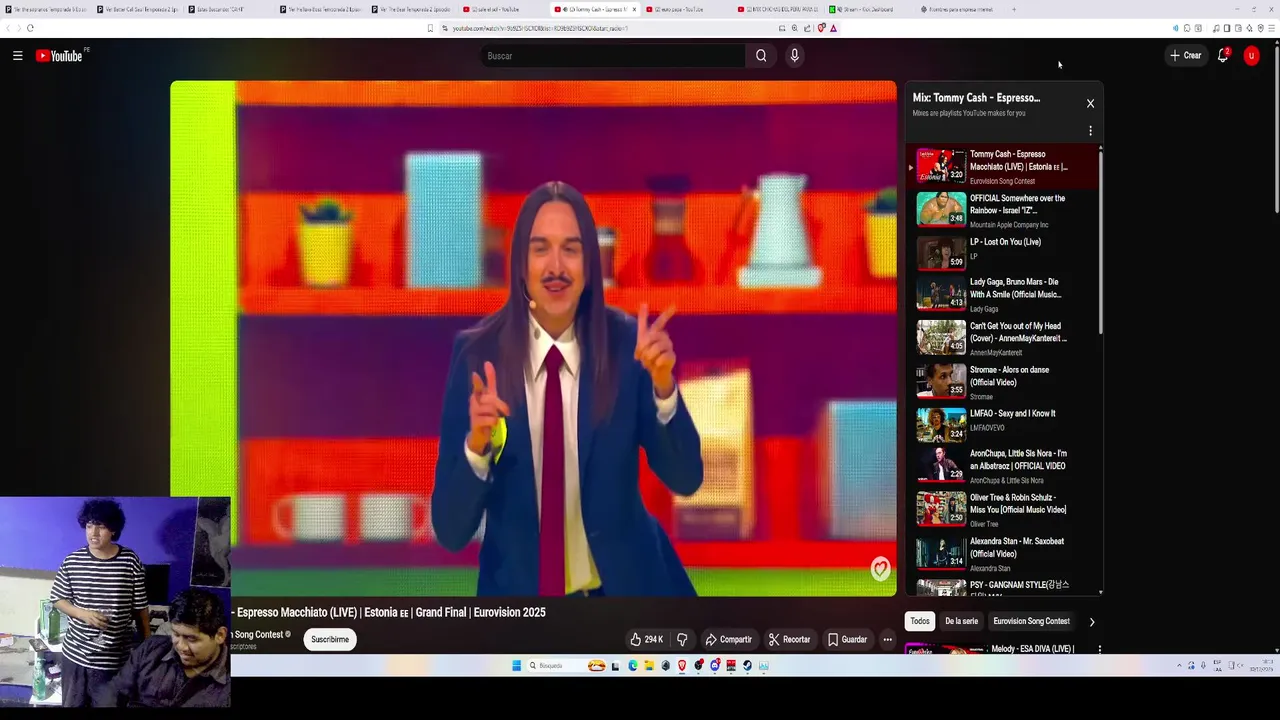Like the video with thumbs up

pos(647,639)
